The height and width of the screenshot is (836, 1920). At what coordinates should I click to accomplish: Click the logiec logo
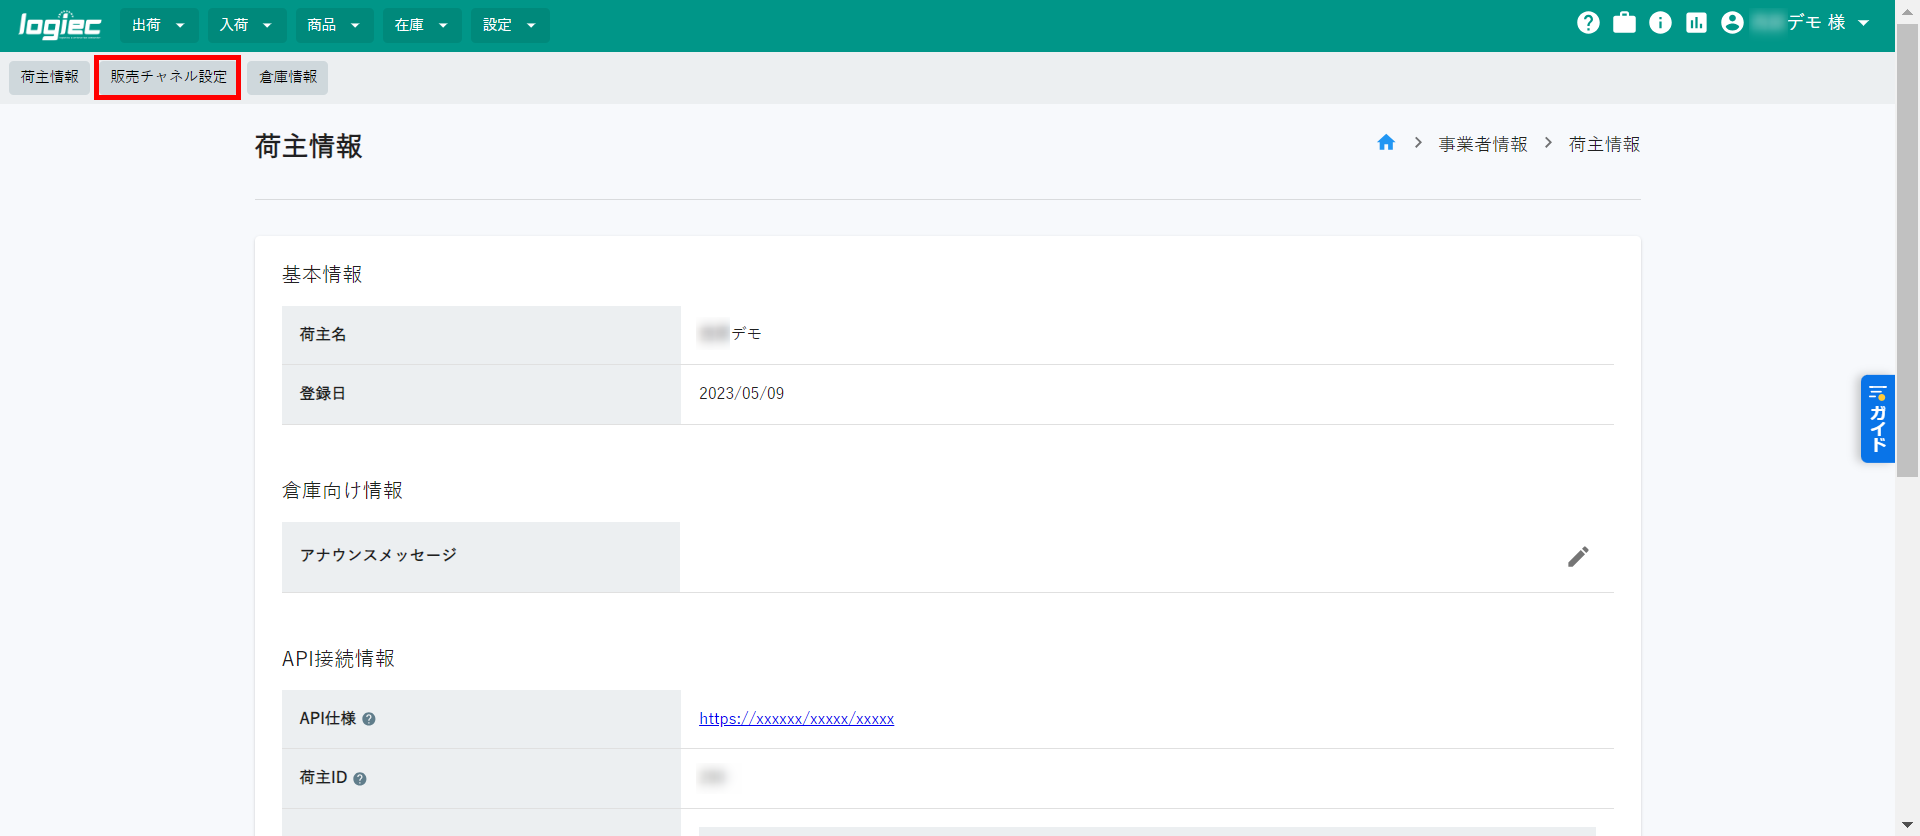coord(60,25)
